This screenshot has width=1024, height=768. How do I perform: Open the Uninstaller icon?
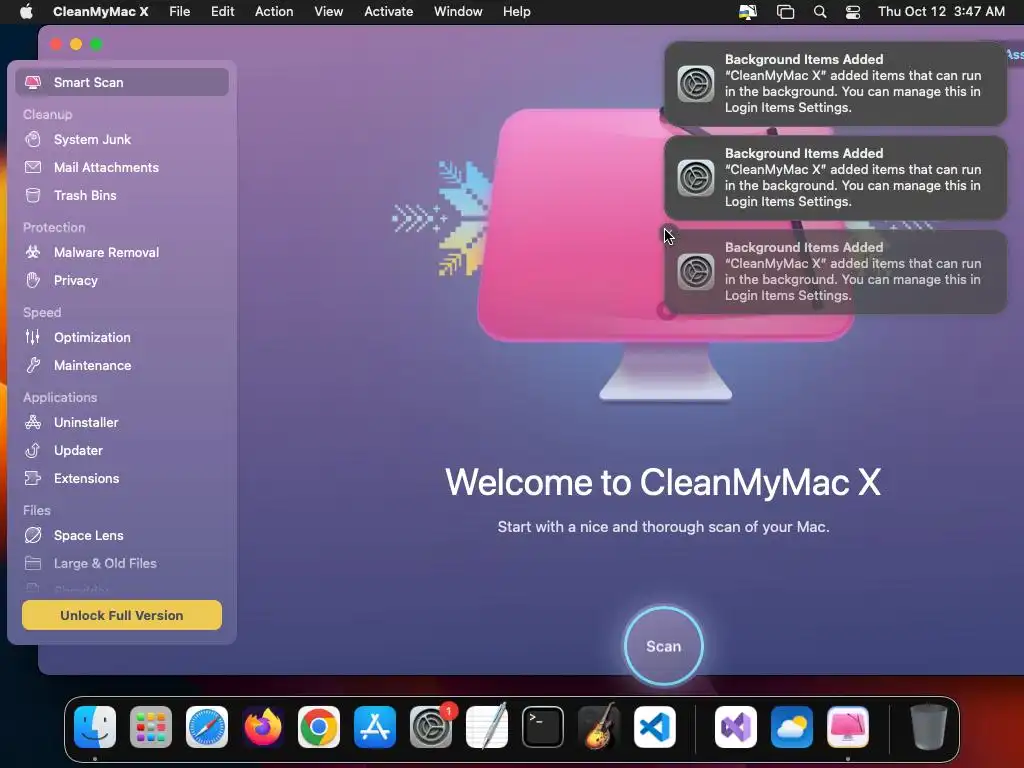click(33, 422)
